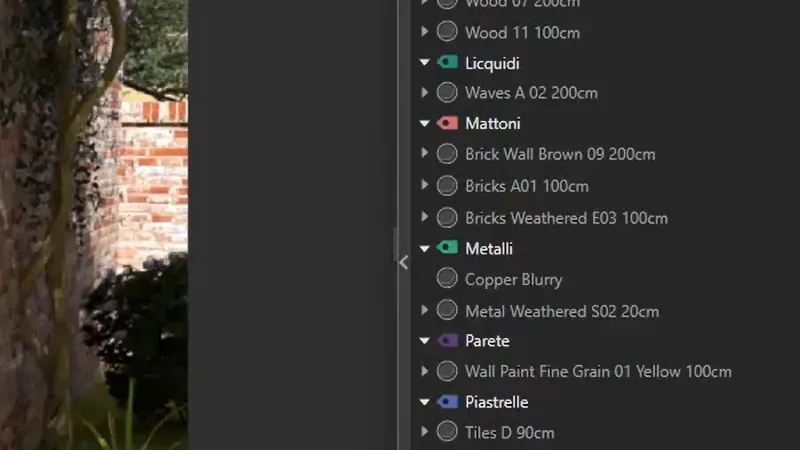Select the Wood 11 100cm material
Image resolution: width=800 pixels, height=450 pixels.
click(x=522, y=33)
